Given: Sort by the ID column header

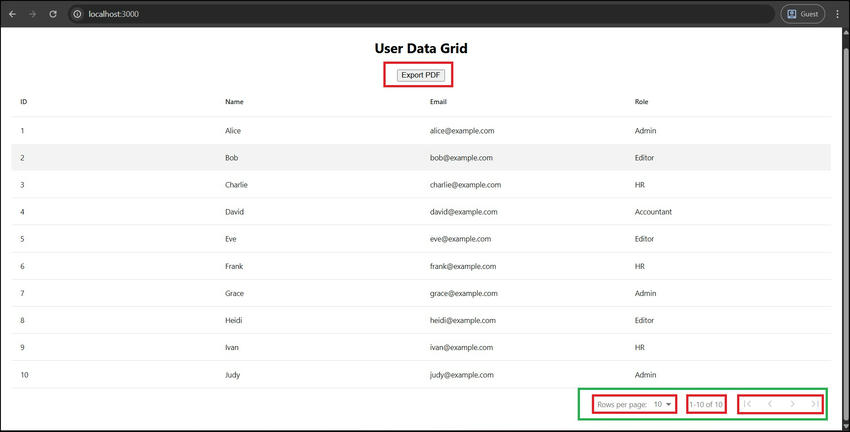Looking at the screenshot, I should pyautogui.click(x=24, y=102).
